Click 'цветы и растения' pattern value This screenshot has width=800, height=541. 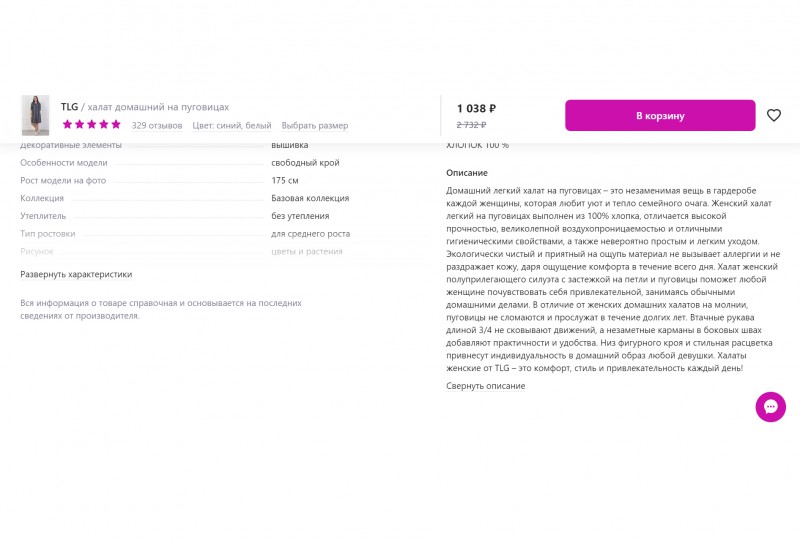[307, 252]
